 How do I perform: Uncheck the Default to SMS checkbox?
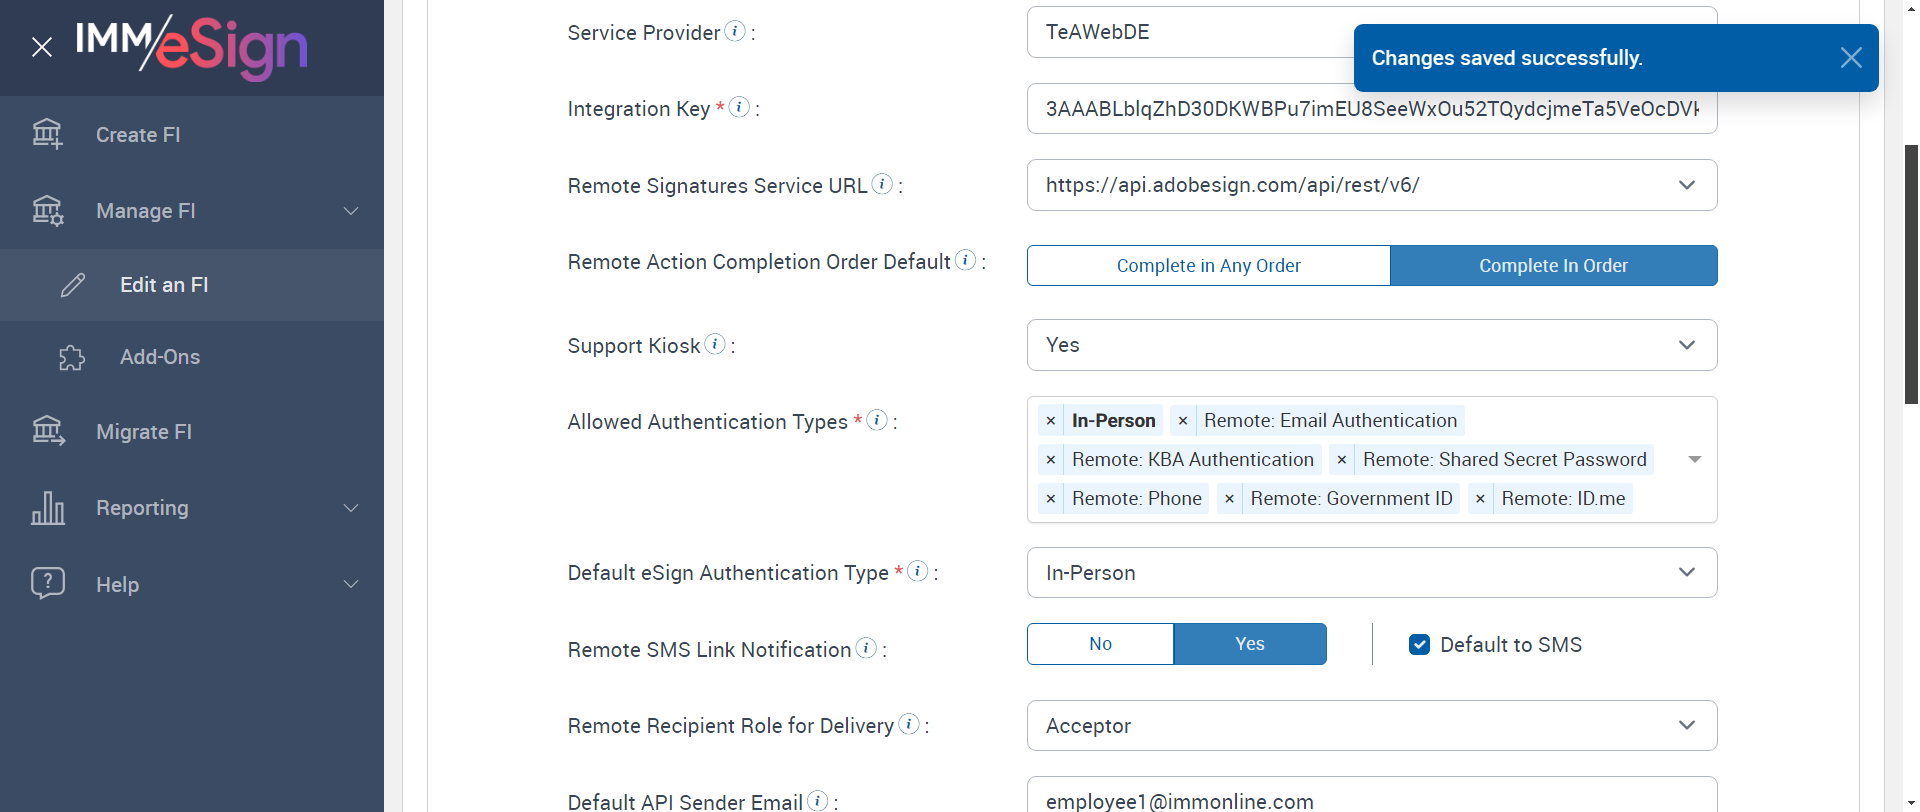[x=1419, y=645]
